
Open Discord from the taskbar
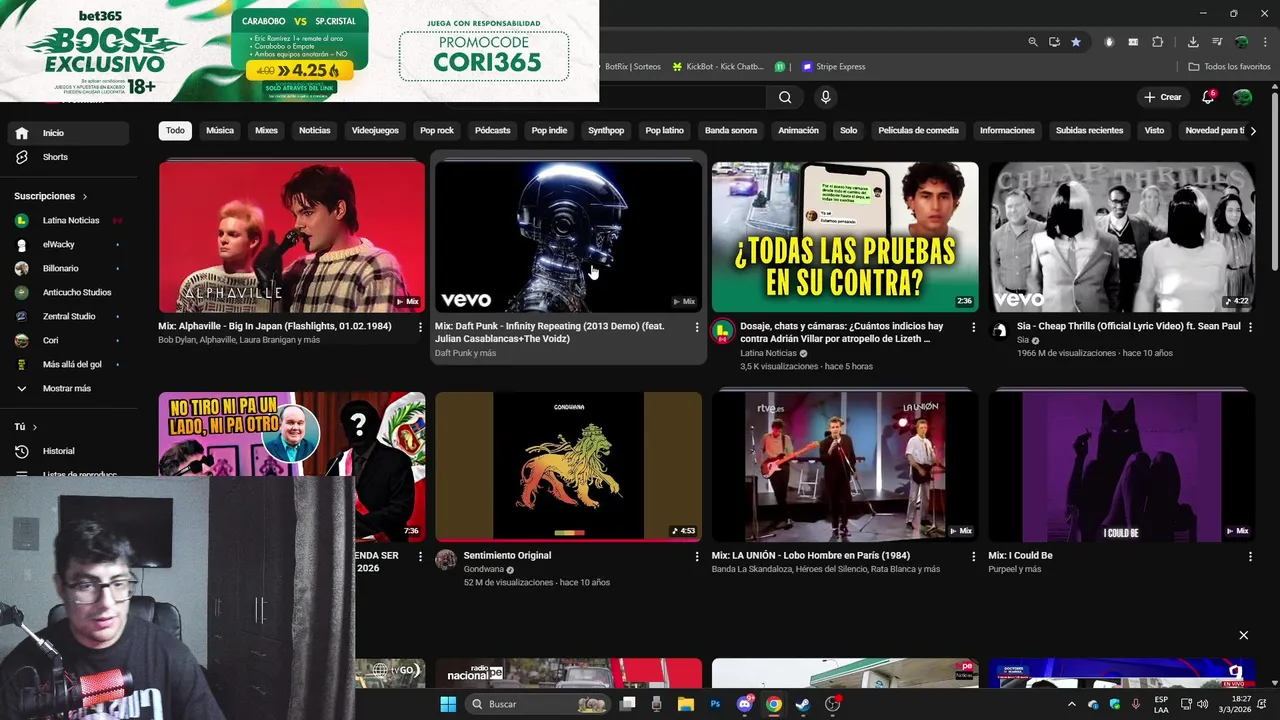744,704
